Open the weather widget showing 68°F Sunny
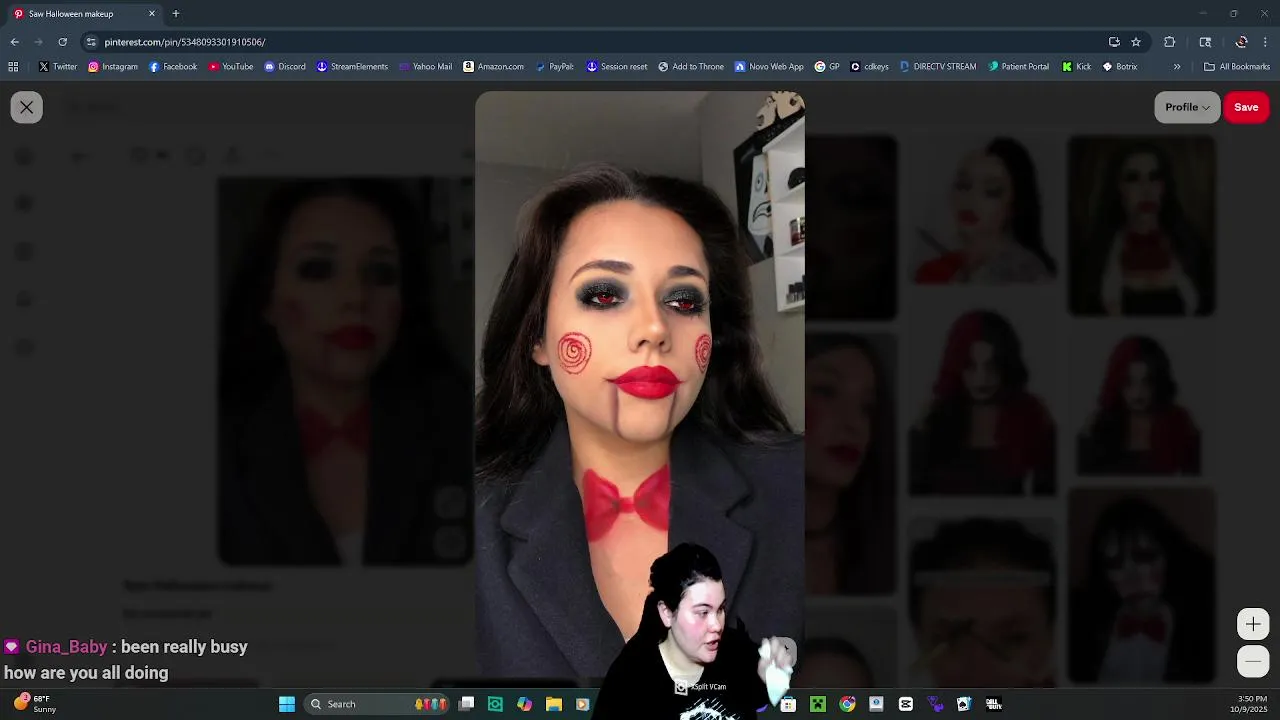 pyautogui.click(x=36, y=704)
